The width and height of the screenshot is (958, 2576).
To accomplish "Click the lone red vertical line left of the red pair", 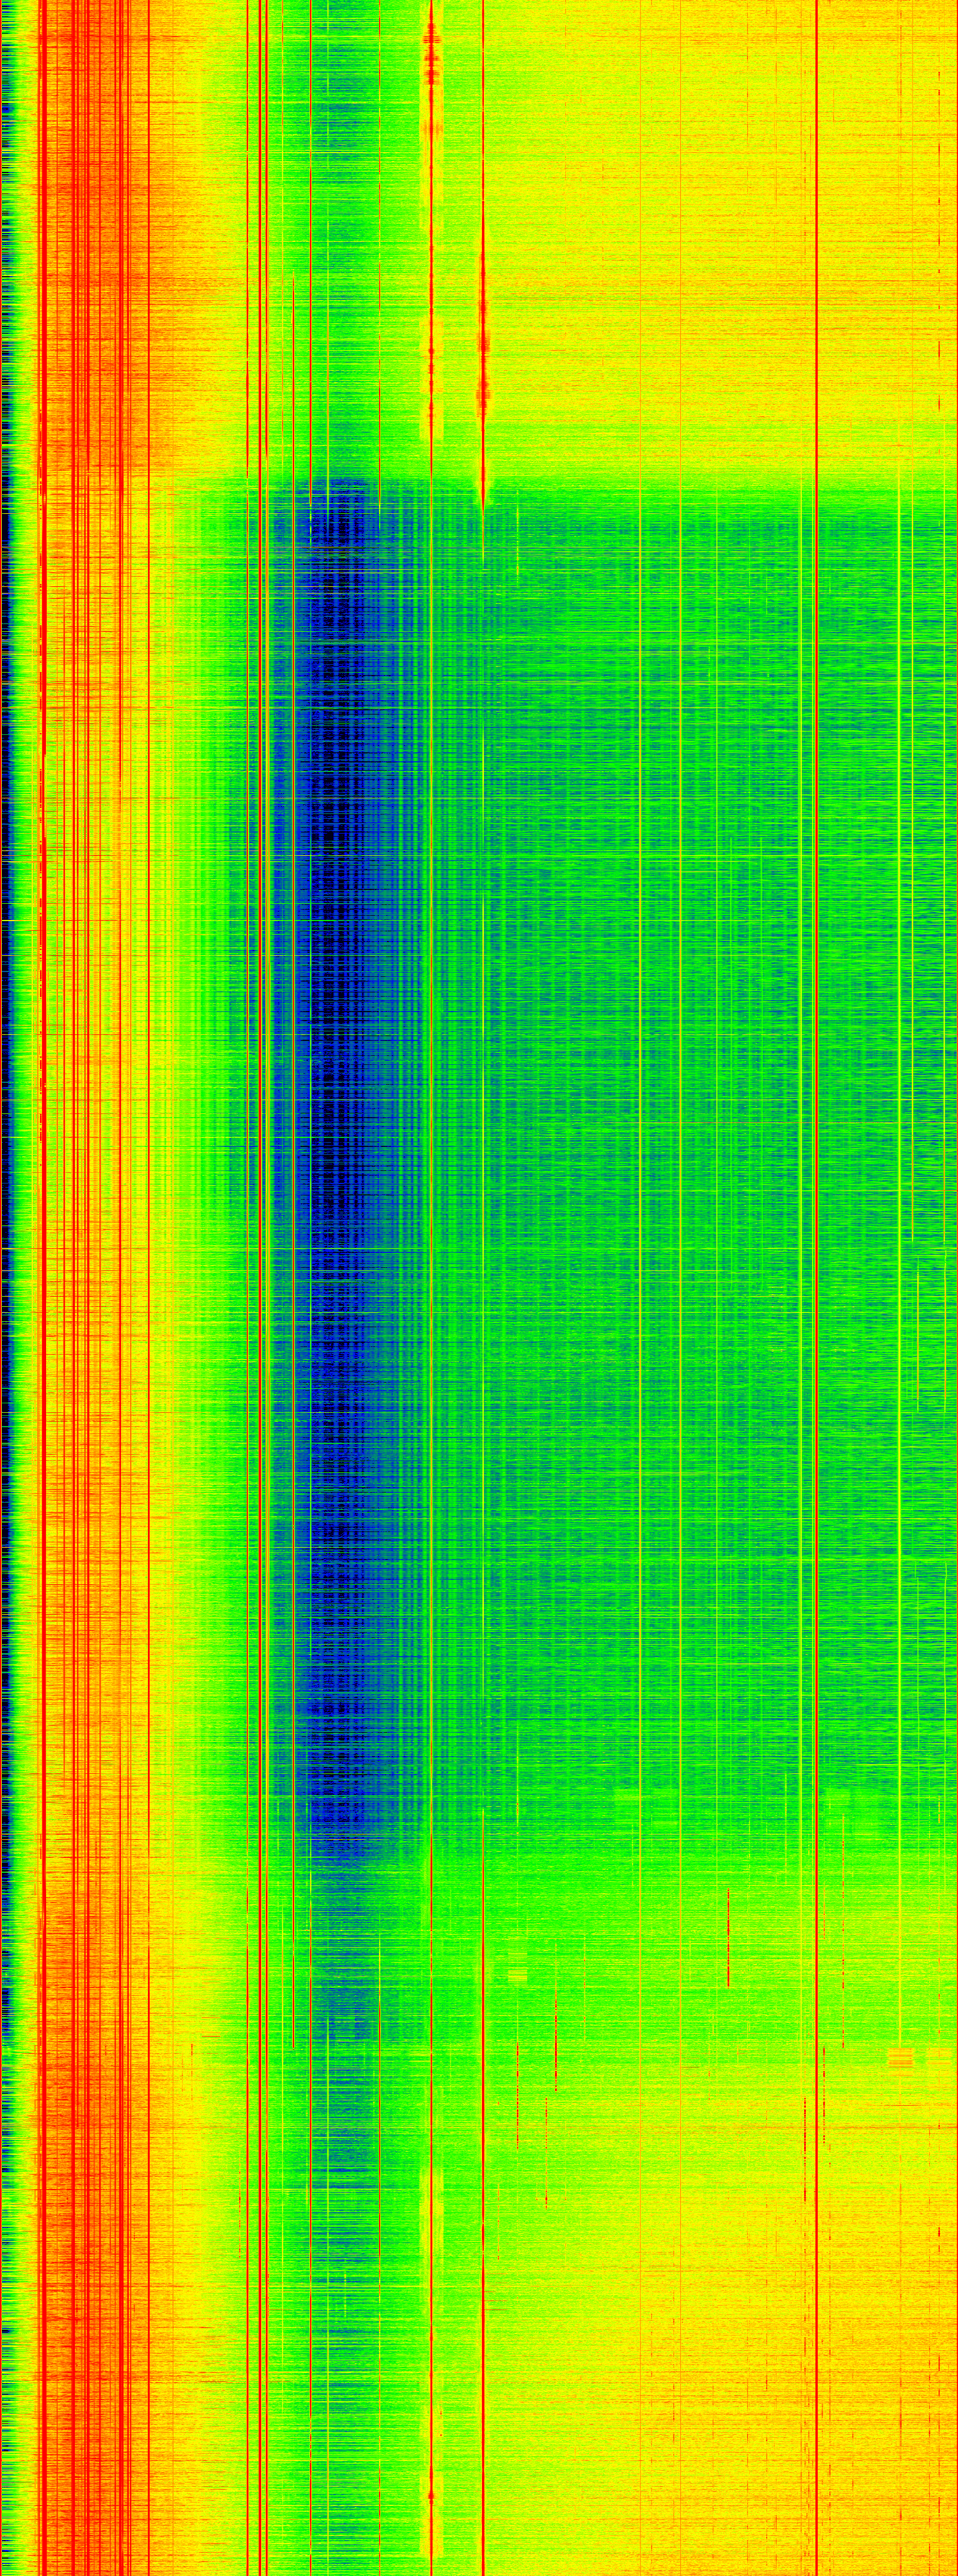I will [x=248, y=1000].
